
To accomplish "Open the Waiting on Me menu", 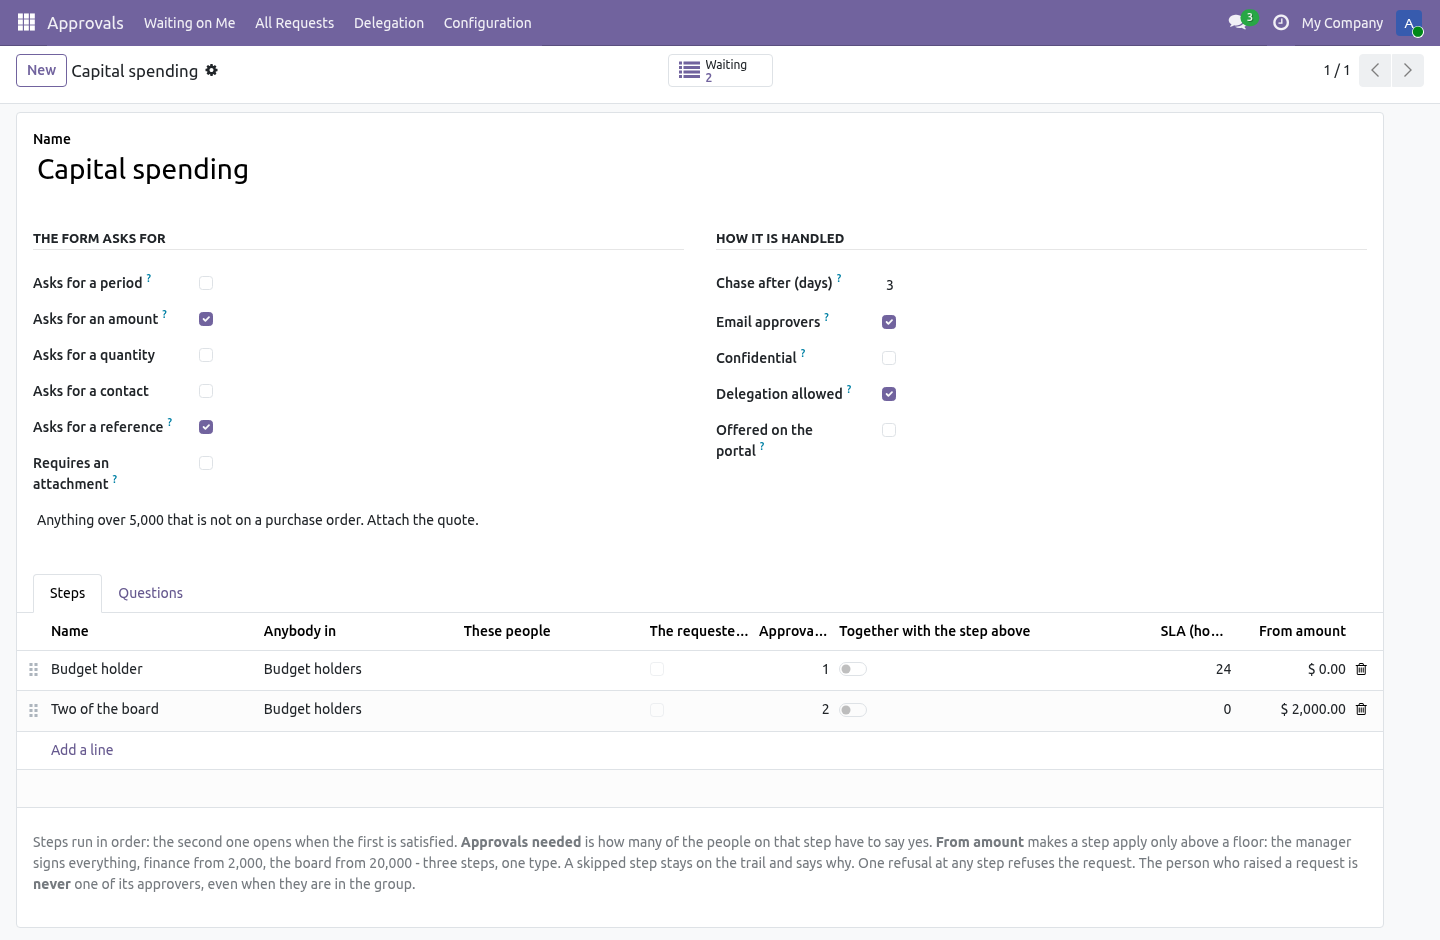I will (189, 22).
